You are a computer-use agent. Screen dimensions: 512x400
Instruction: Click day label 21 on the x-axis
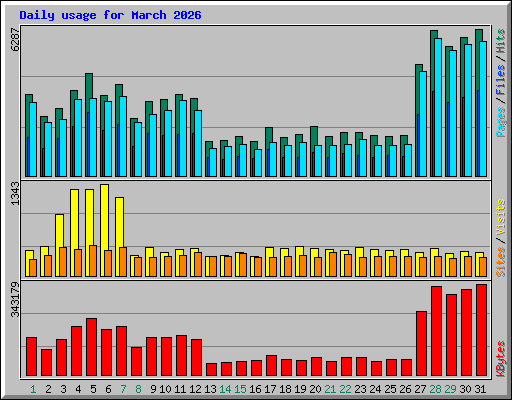330,389
